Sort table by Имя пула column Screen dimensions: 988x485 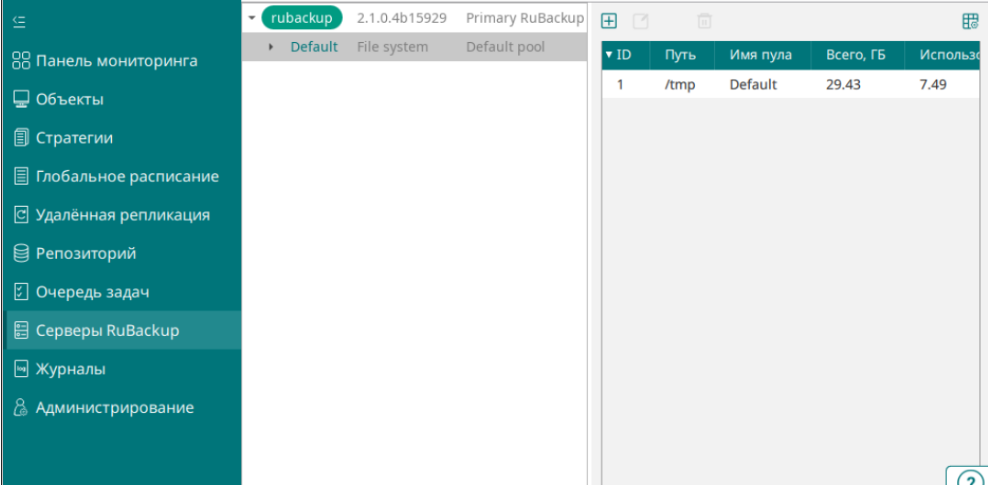pos(763,55)
